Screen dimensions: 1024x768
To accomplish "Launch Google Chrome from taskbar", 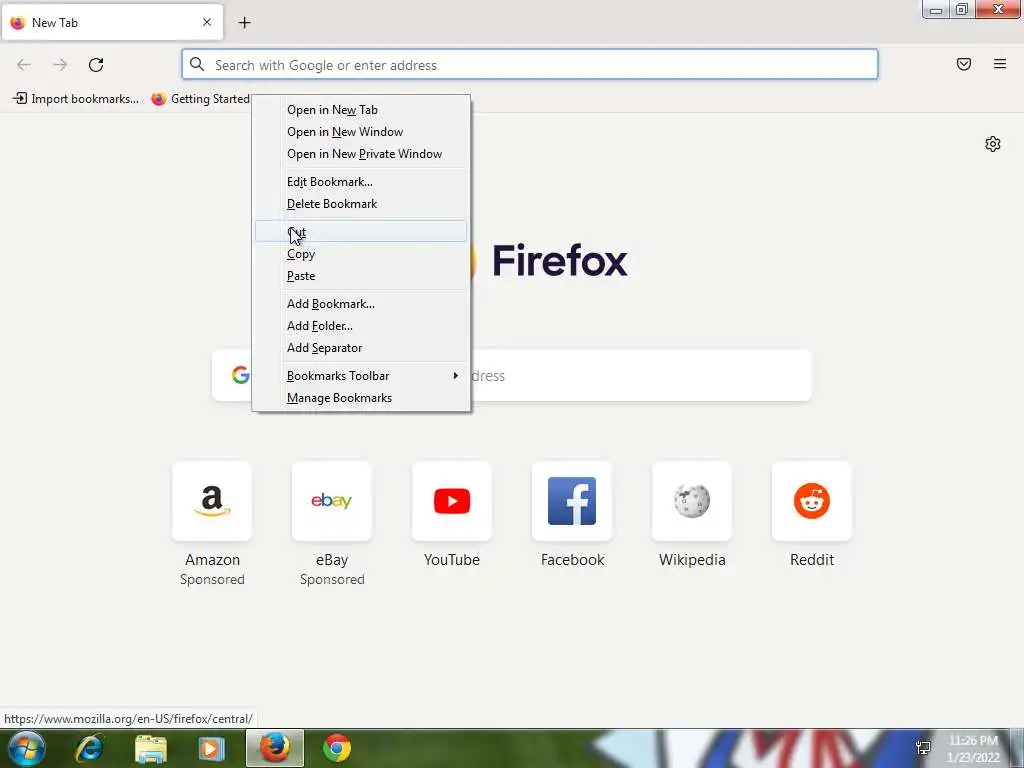I will click(337, 748).
